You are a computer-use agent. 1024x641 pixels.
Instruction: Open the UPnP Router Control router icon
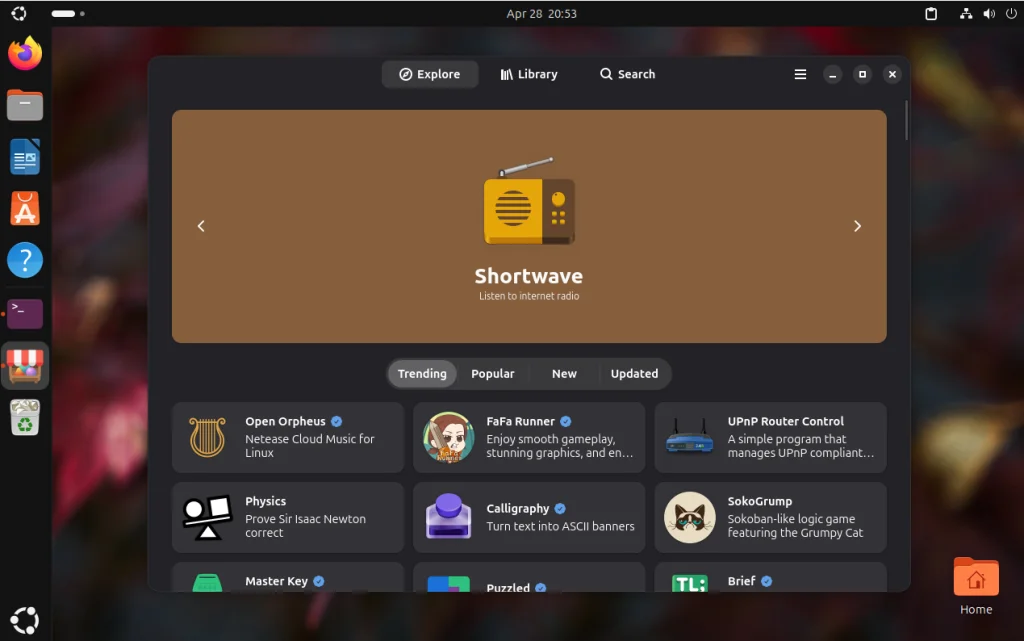tap(690, 438)
